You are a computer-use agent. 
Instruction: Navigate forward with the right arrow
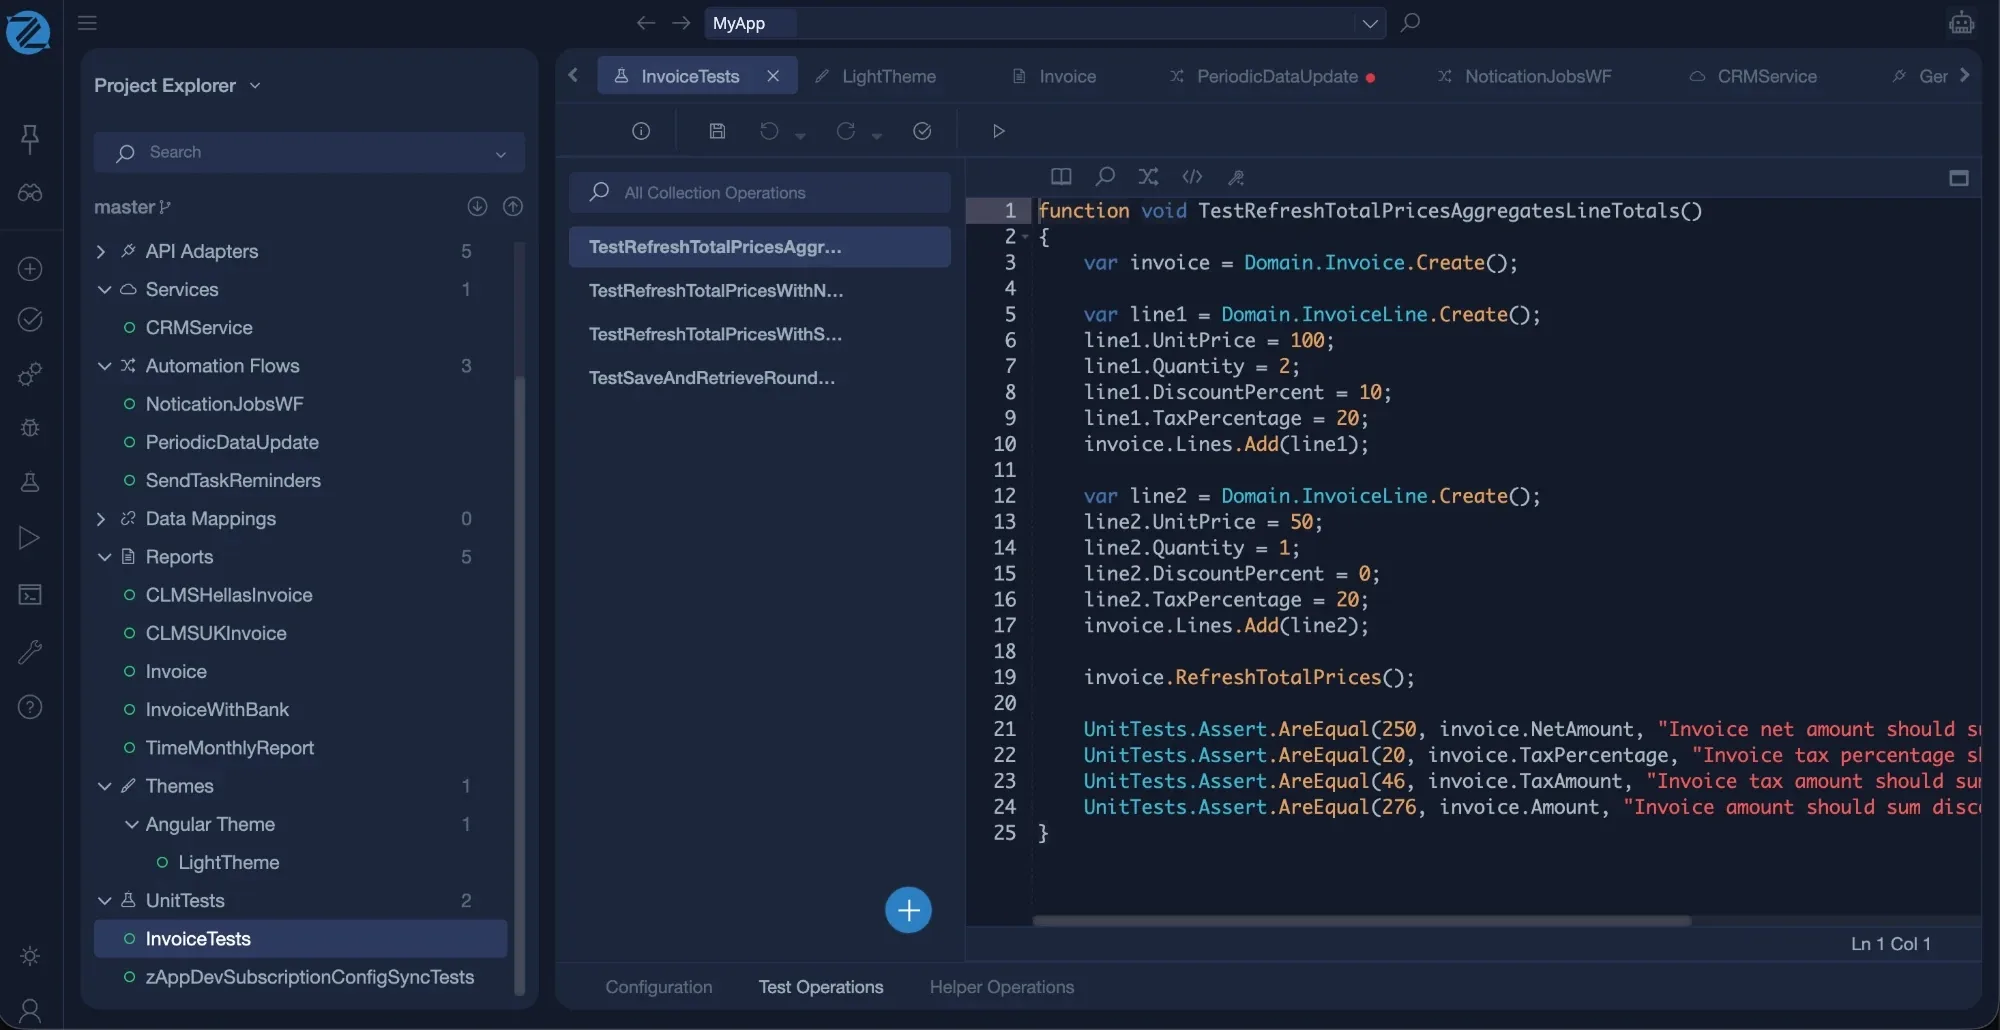click(681, 22)
